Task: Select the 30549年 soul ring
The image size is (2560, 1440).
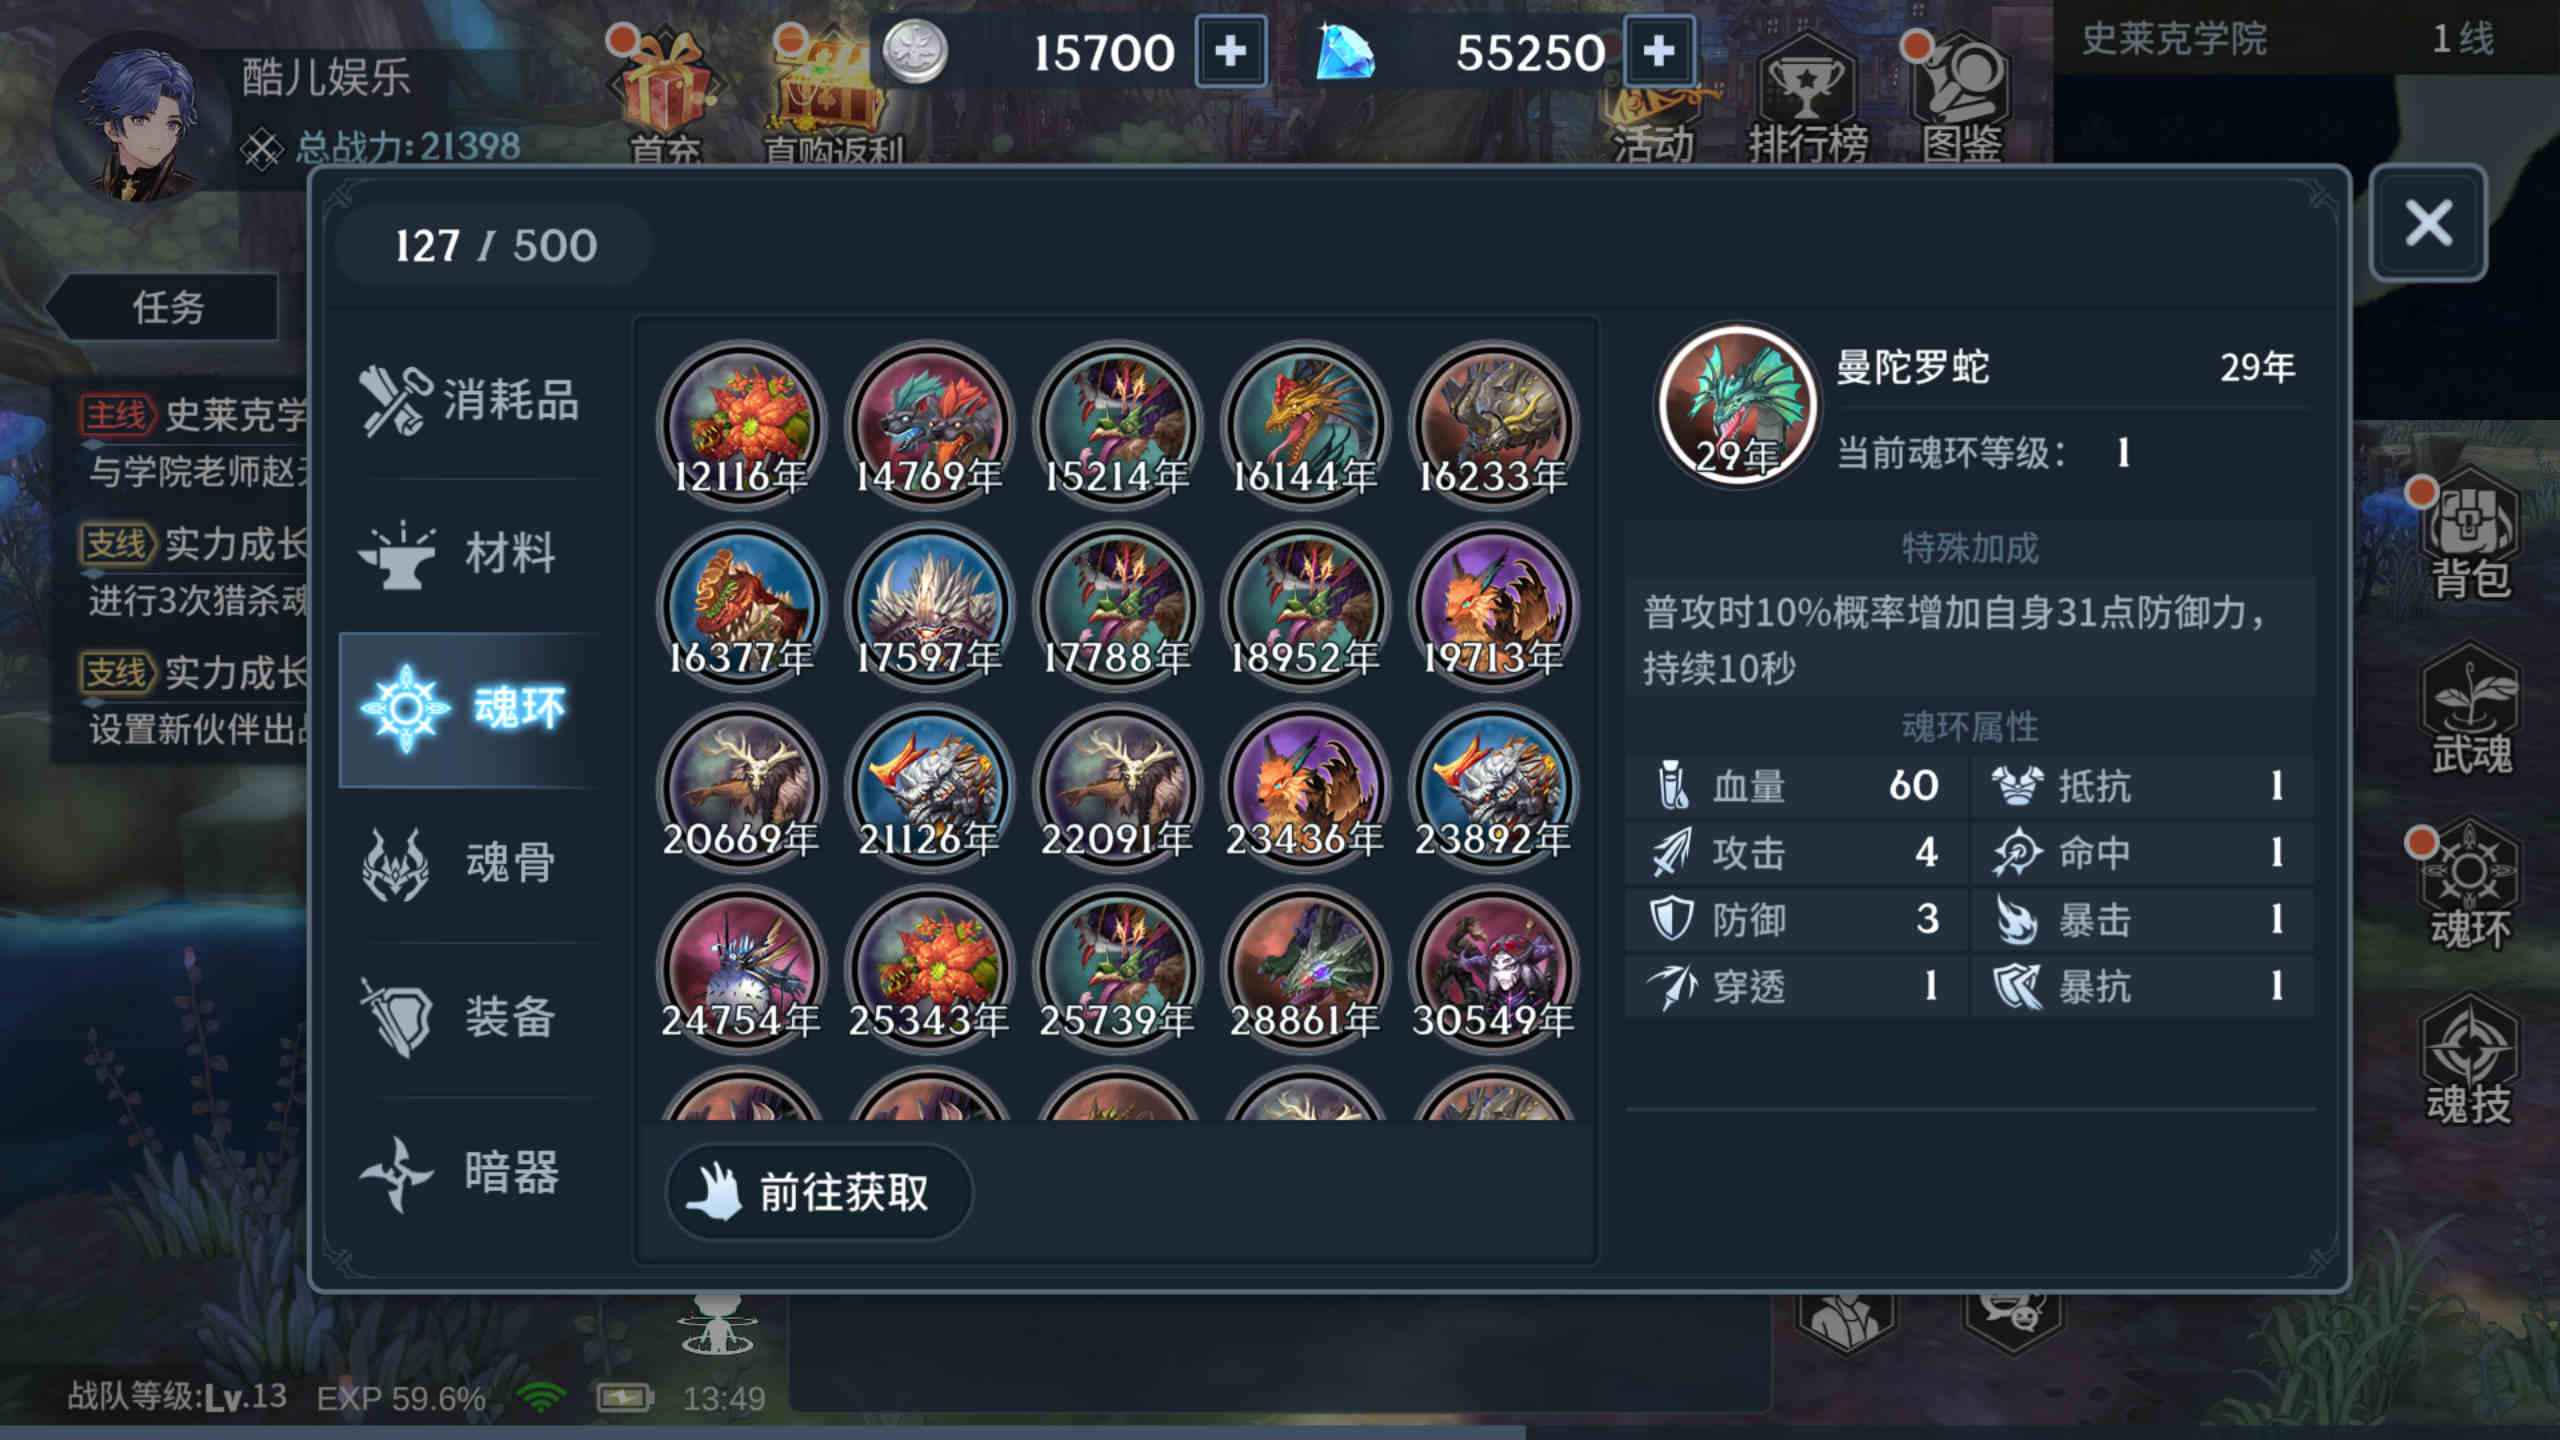Action: click(x=1493, y=969)
